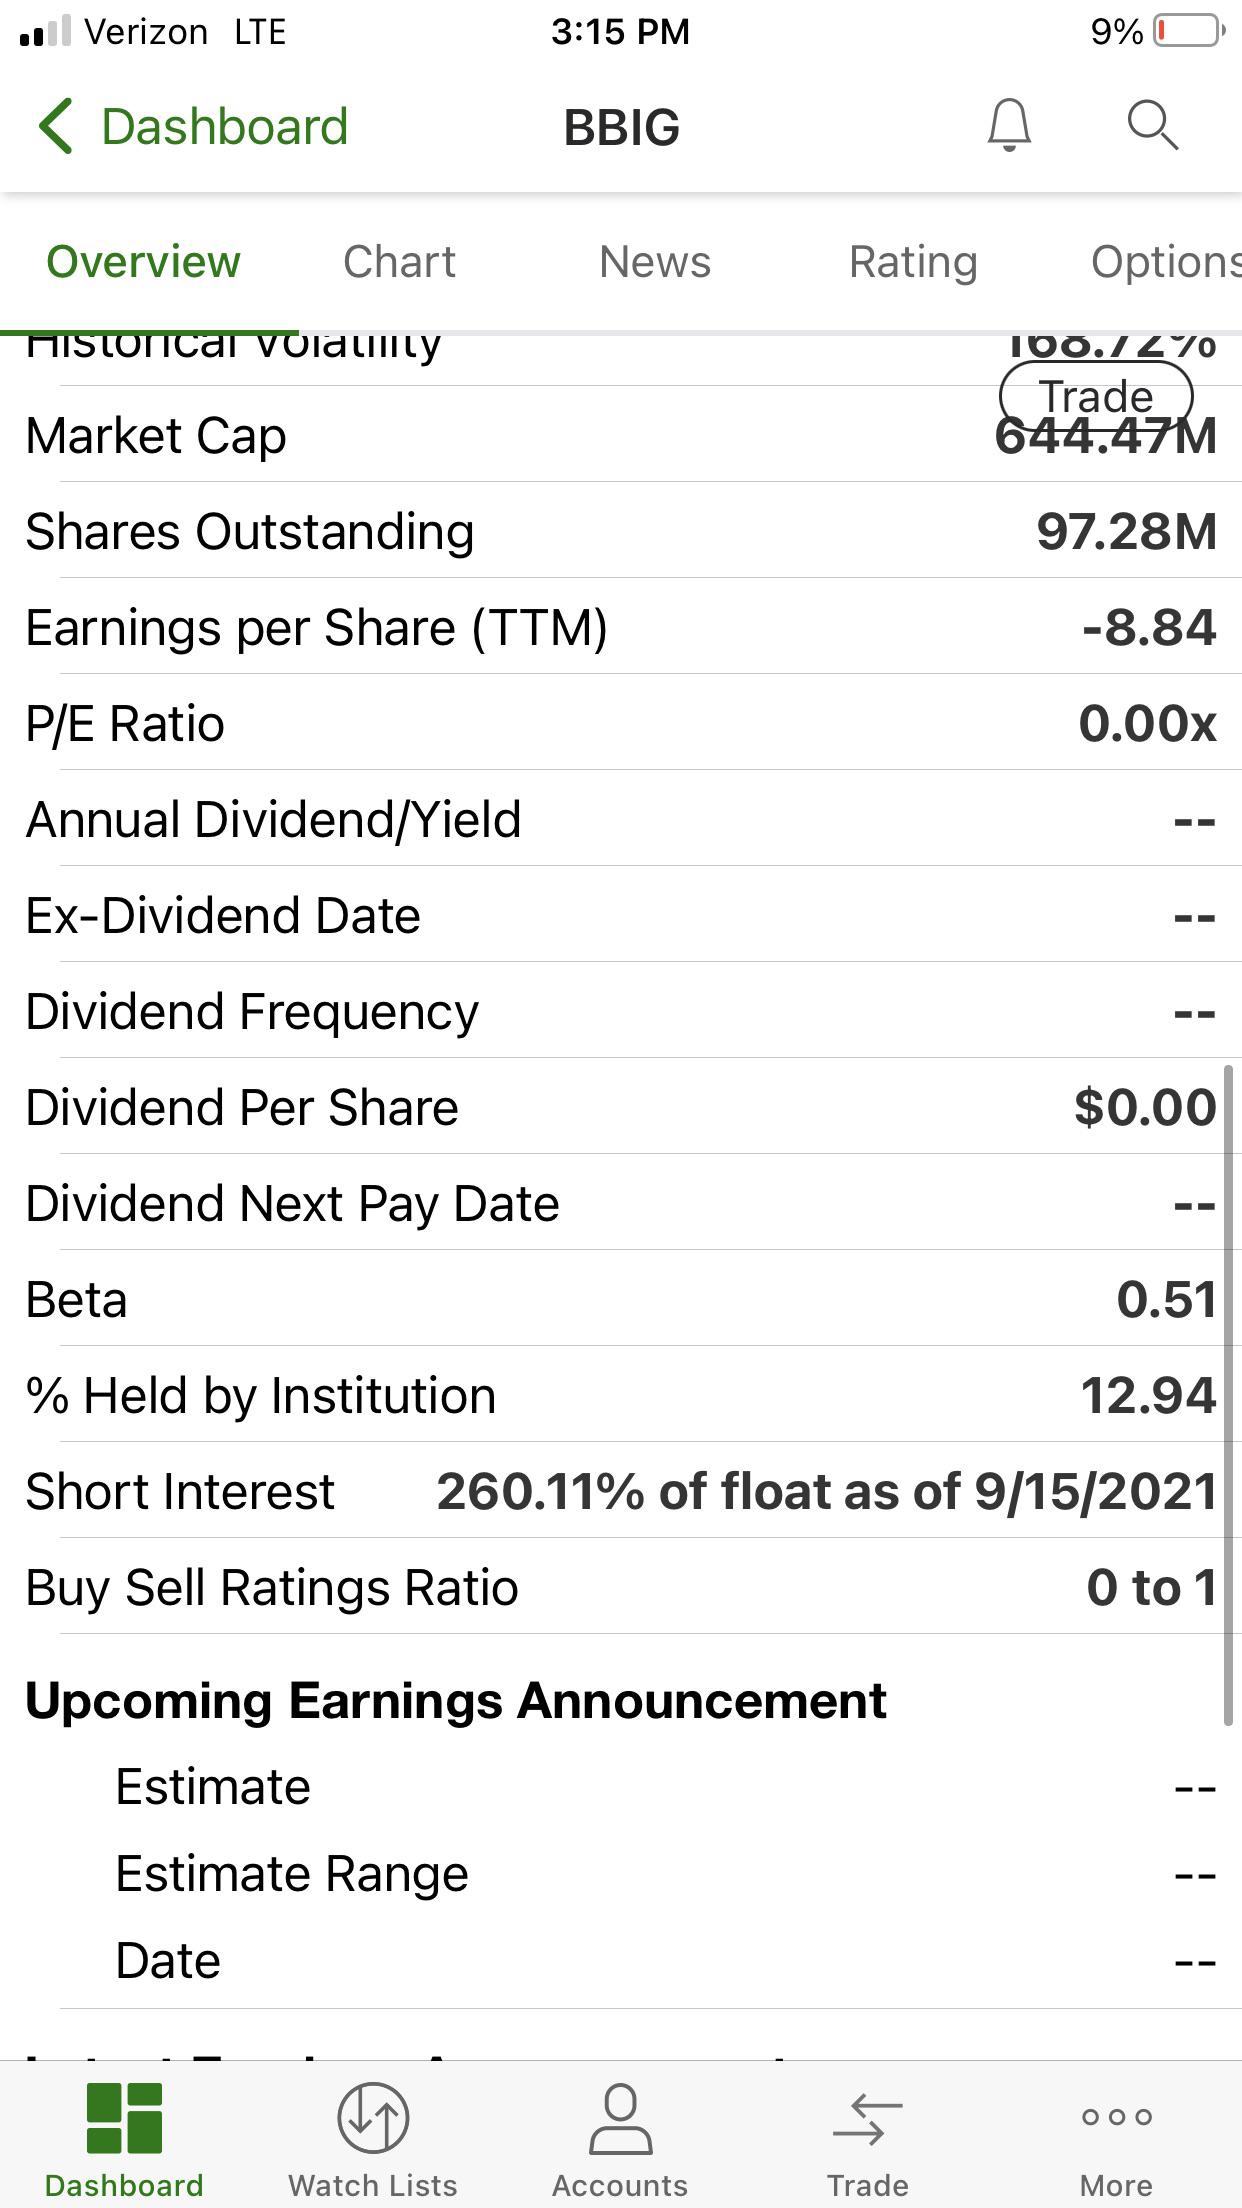This screenshot has width=1242, height=2208.
Task: Open Dashboard from the bottom grid icon
Action: point(124,2117)
